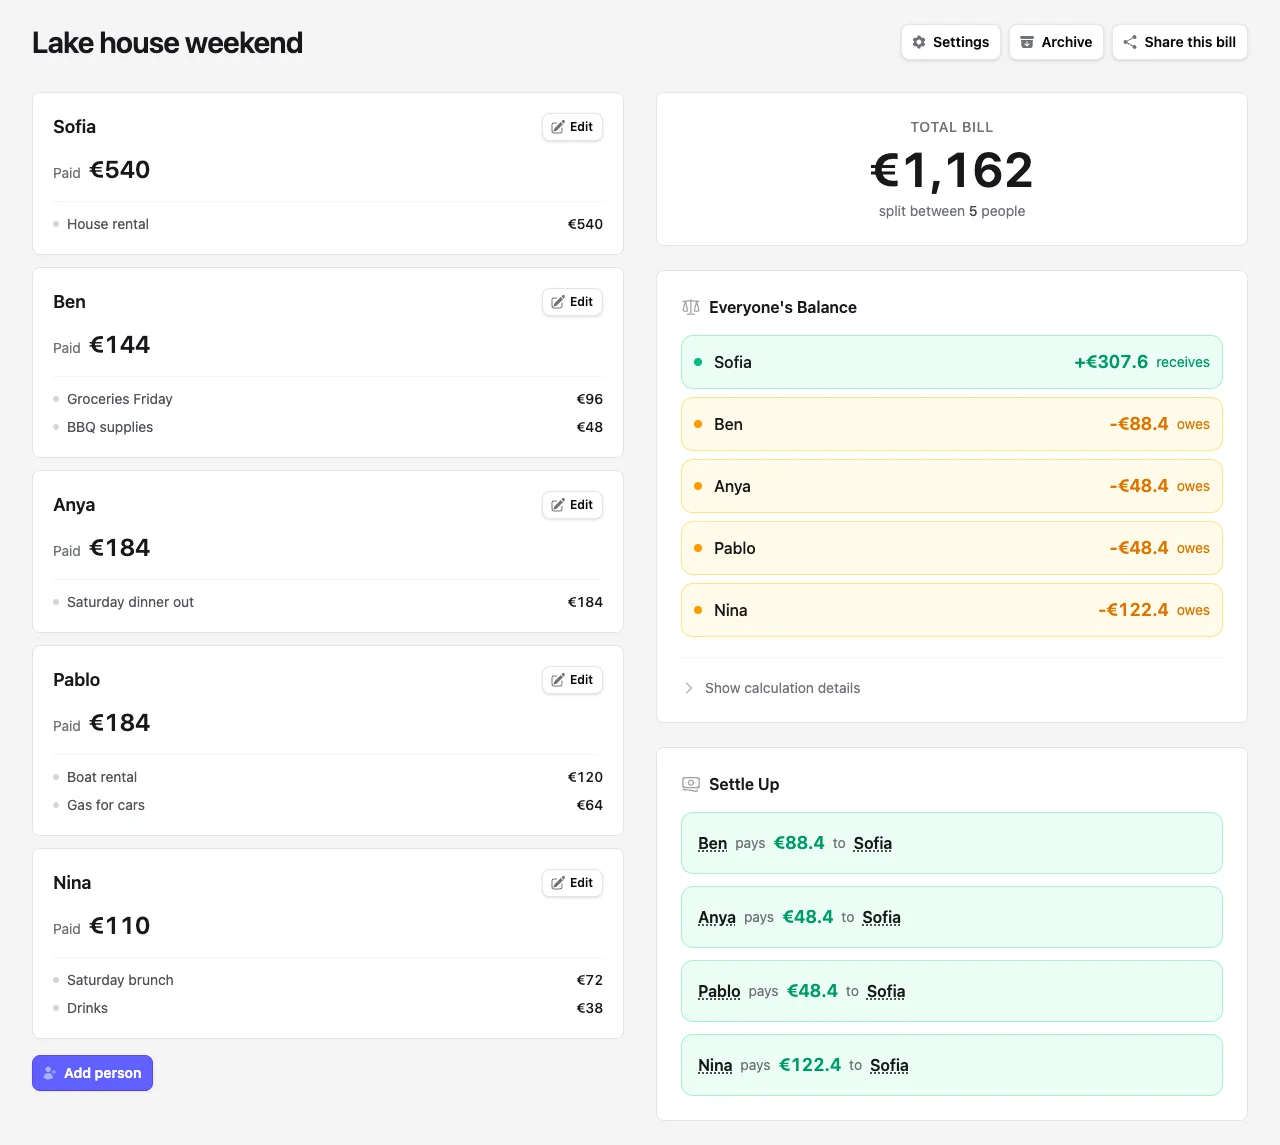Click the Nina link in Settle Up

click(715, 1065)
